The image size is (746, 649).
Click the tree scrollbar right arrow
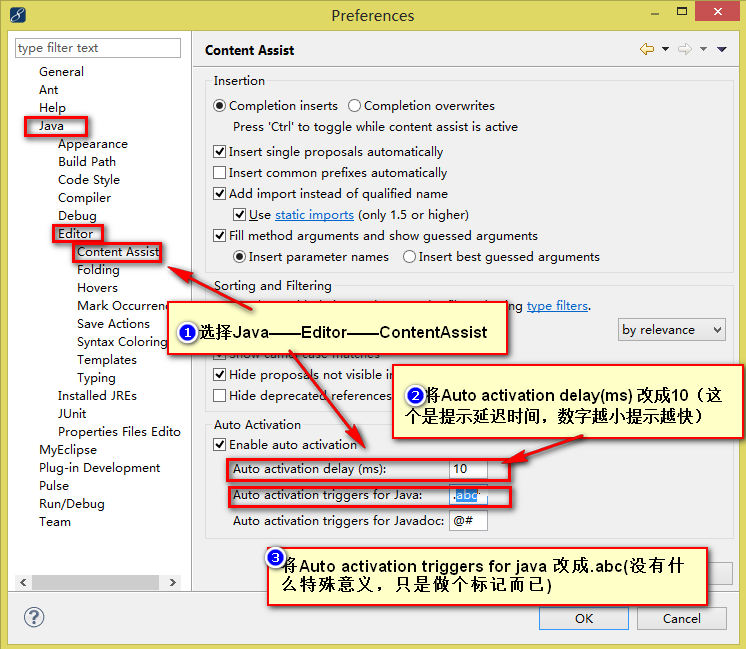pos(173,582)
